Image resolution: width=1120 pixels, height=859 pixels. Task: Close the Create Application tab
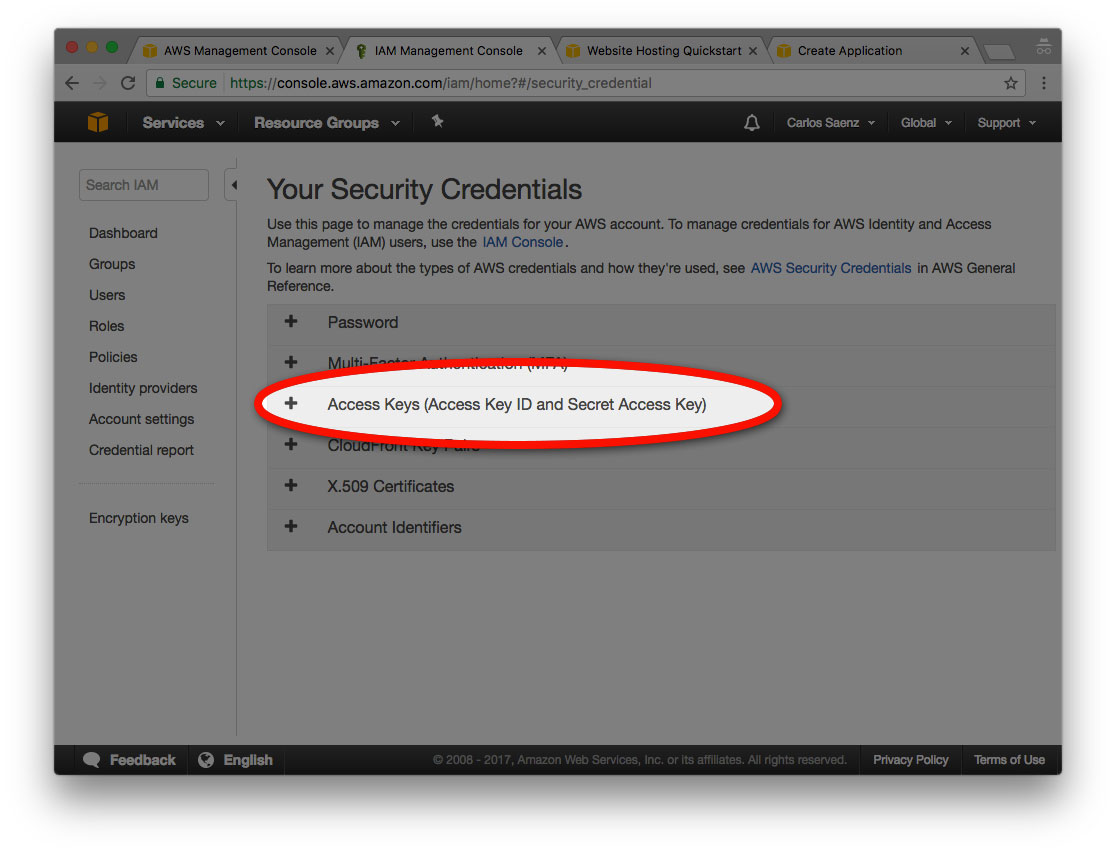point(964,51)
